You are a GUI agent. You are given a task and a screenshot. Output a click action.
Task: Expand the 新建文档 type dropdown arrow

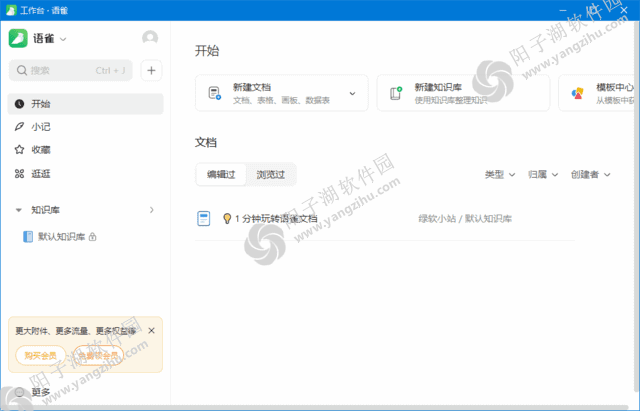tap(352, 93)
